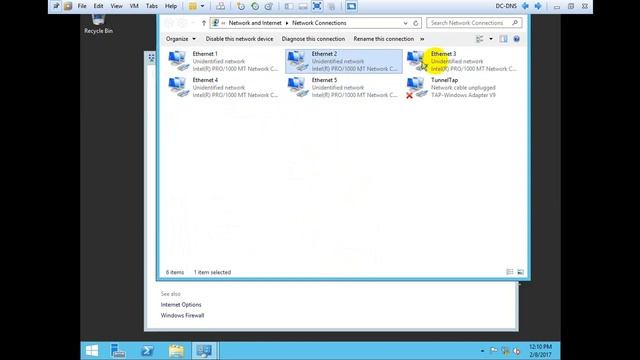Screen dimensions: 640x360
Task: Click VMware revert snapshot toolbar icon
Action: tap(255, 6)
